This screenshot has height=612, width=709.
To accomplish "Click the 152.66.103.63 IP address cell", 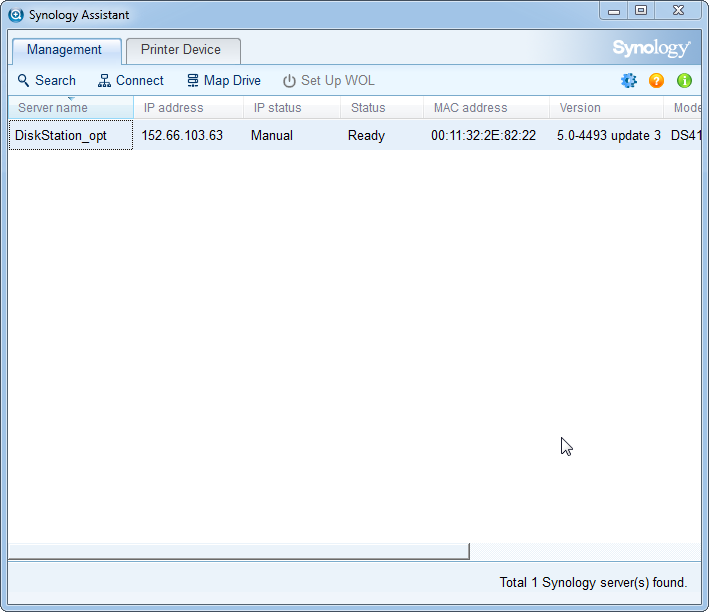I will [x=182, y=136].
